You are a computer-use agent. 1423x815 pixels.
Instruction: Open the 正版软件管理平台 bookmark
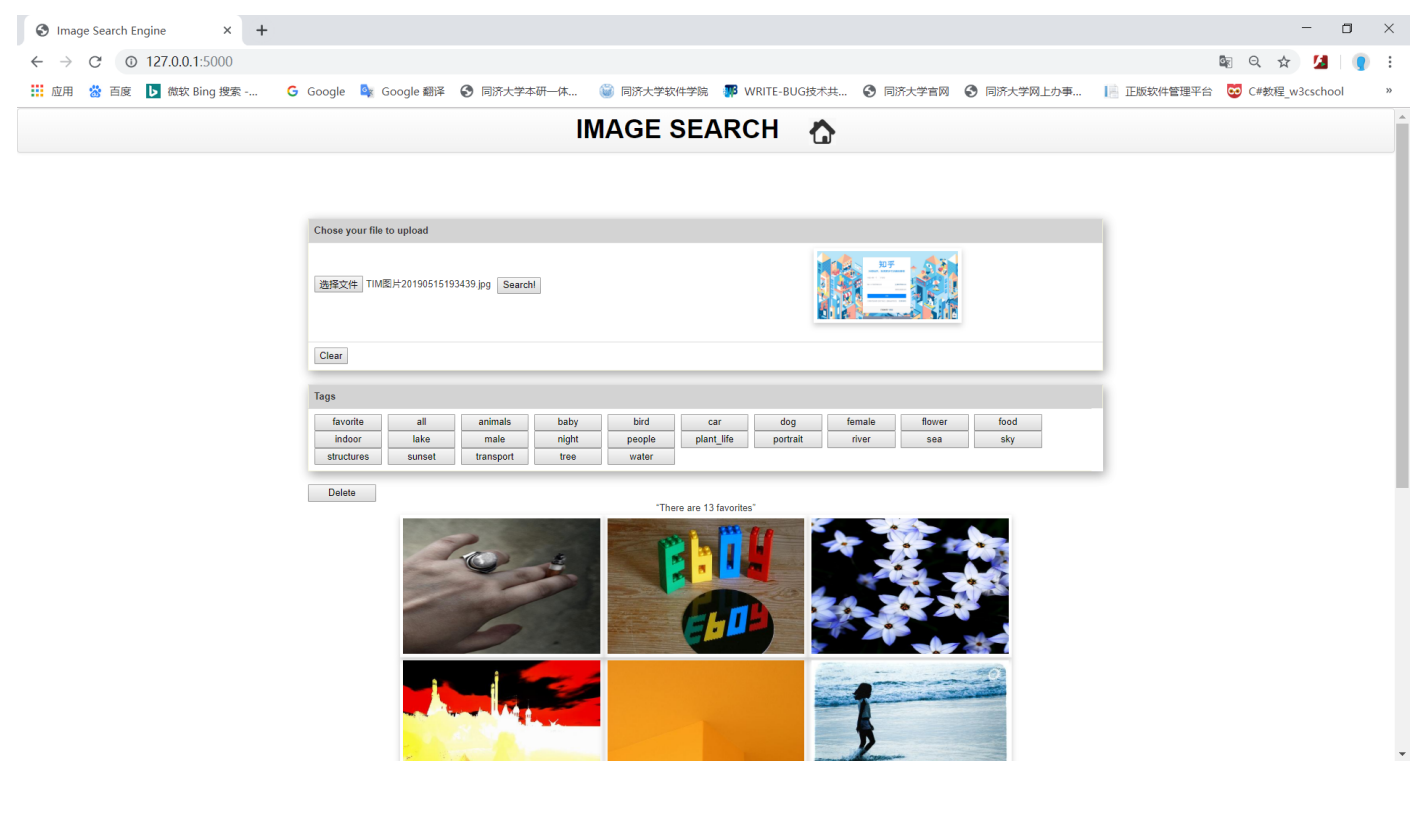[1158, 91]
